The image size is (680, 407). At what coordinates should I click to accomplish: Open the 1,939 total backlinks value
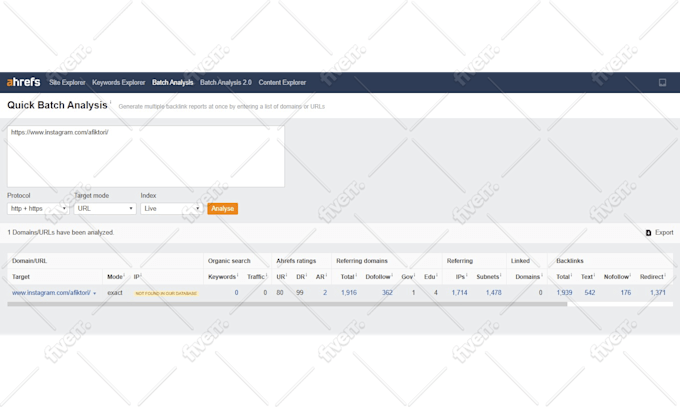(x=564, y=293)
